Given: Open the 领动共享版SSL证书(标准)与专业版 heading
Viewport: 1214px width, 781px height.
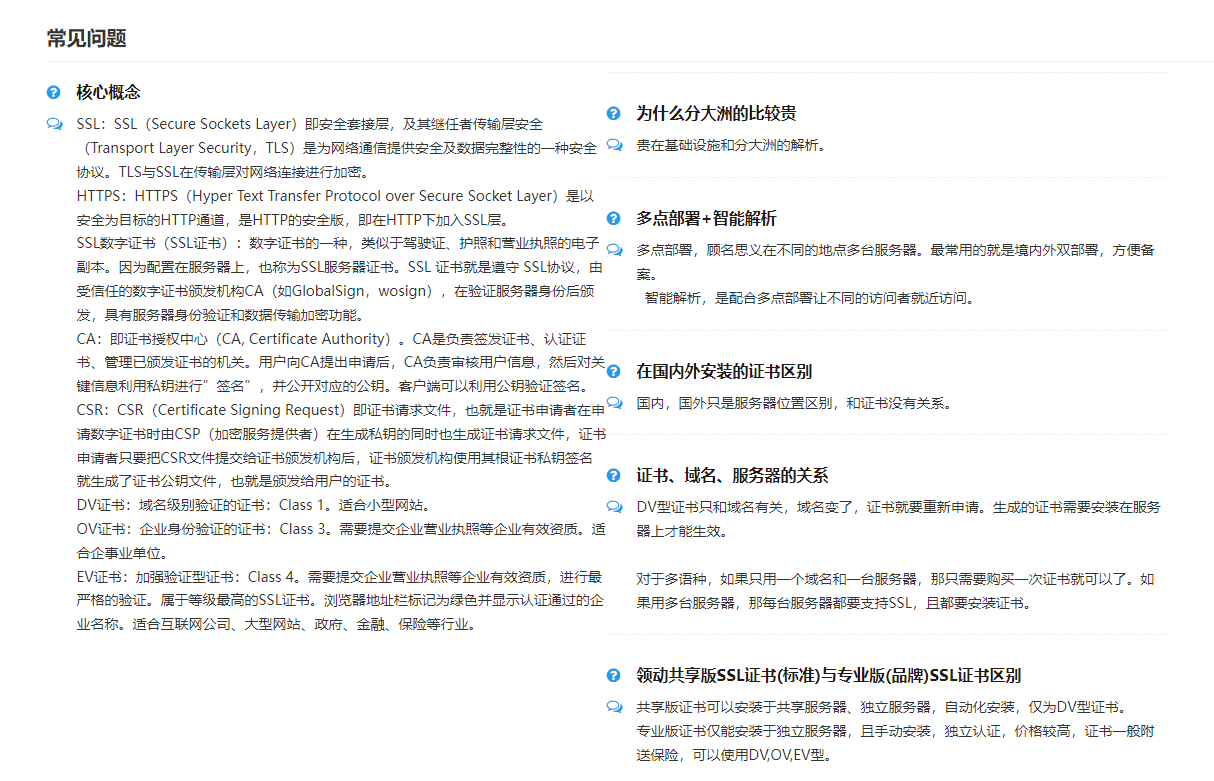Looking at the screenshot, I should coord(828,675).
